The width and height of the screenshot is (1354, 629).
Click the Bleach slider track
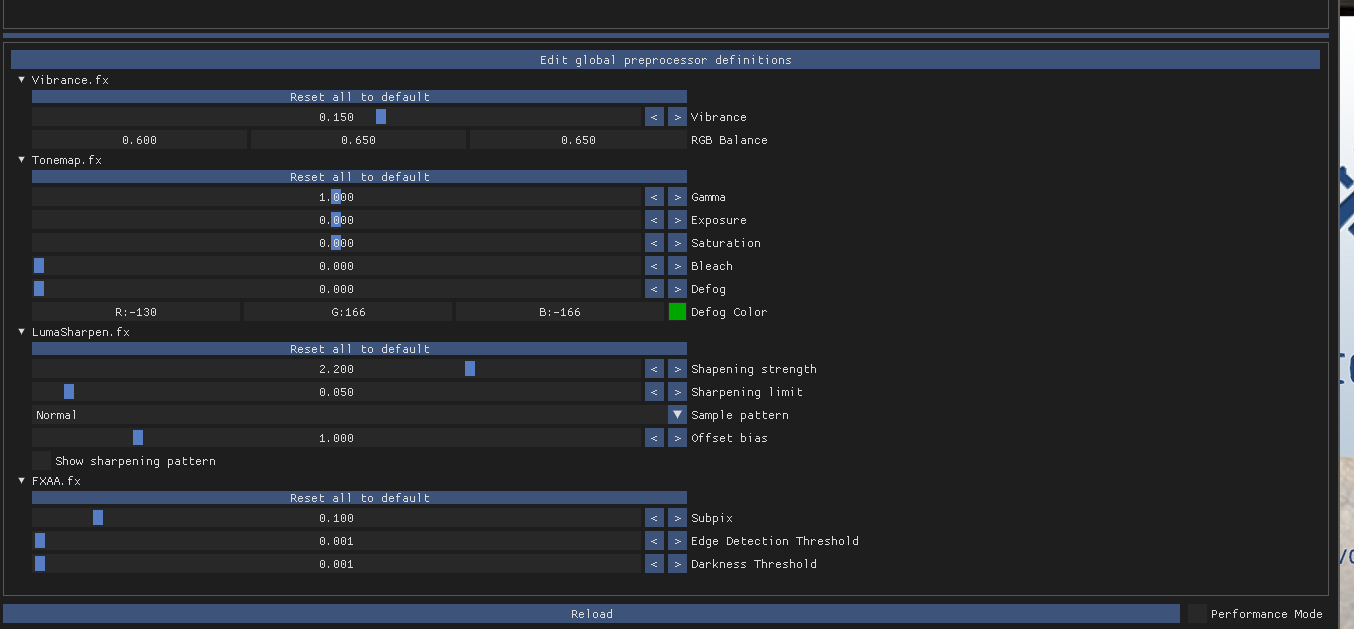336,266
